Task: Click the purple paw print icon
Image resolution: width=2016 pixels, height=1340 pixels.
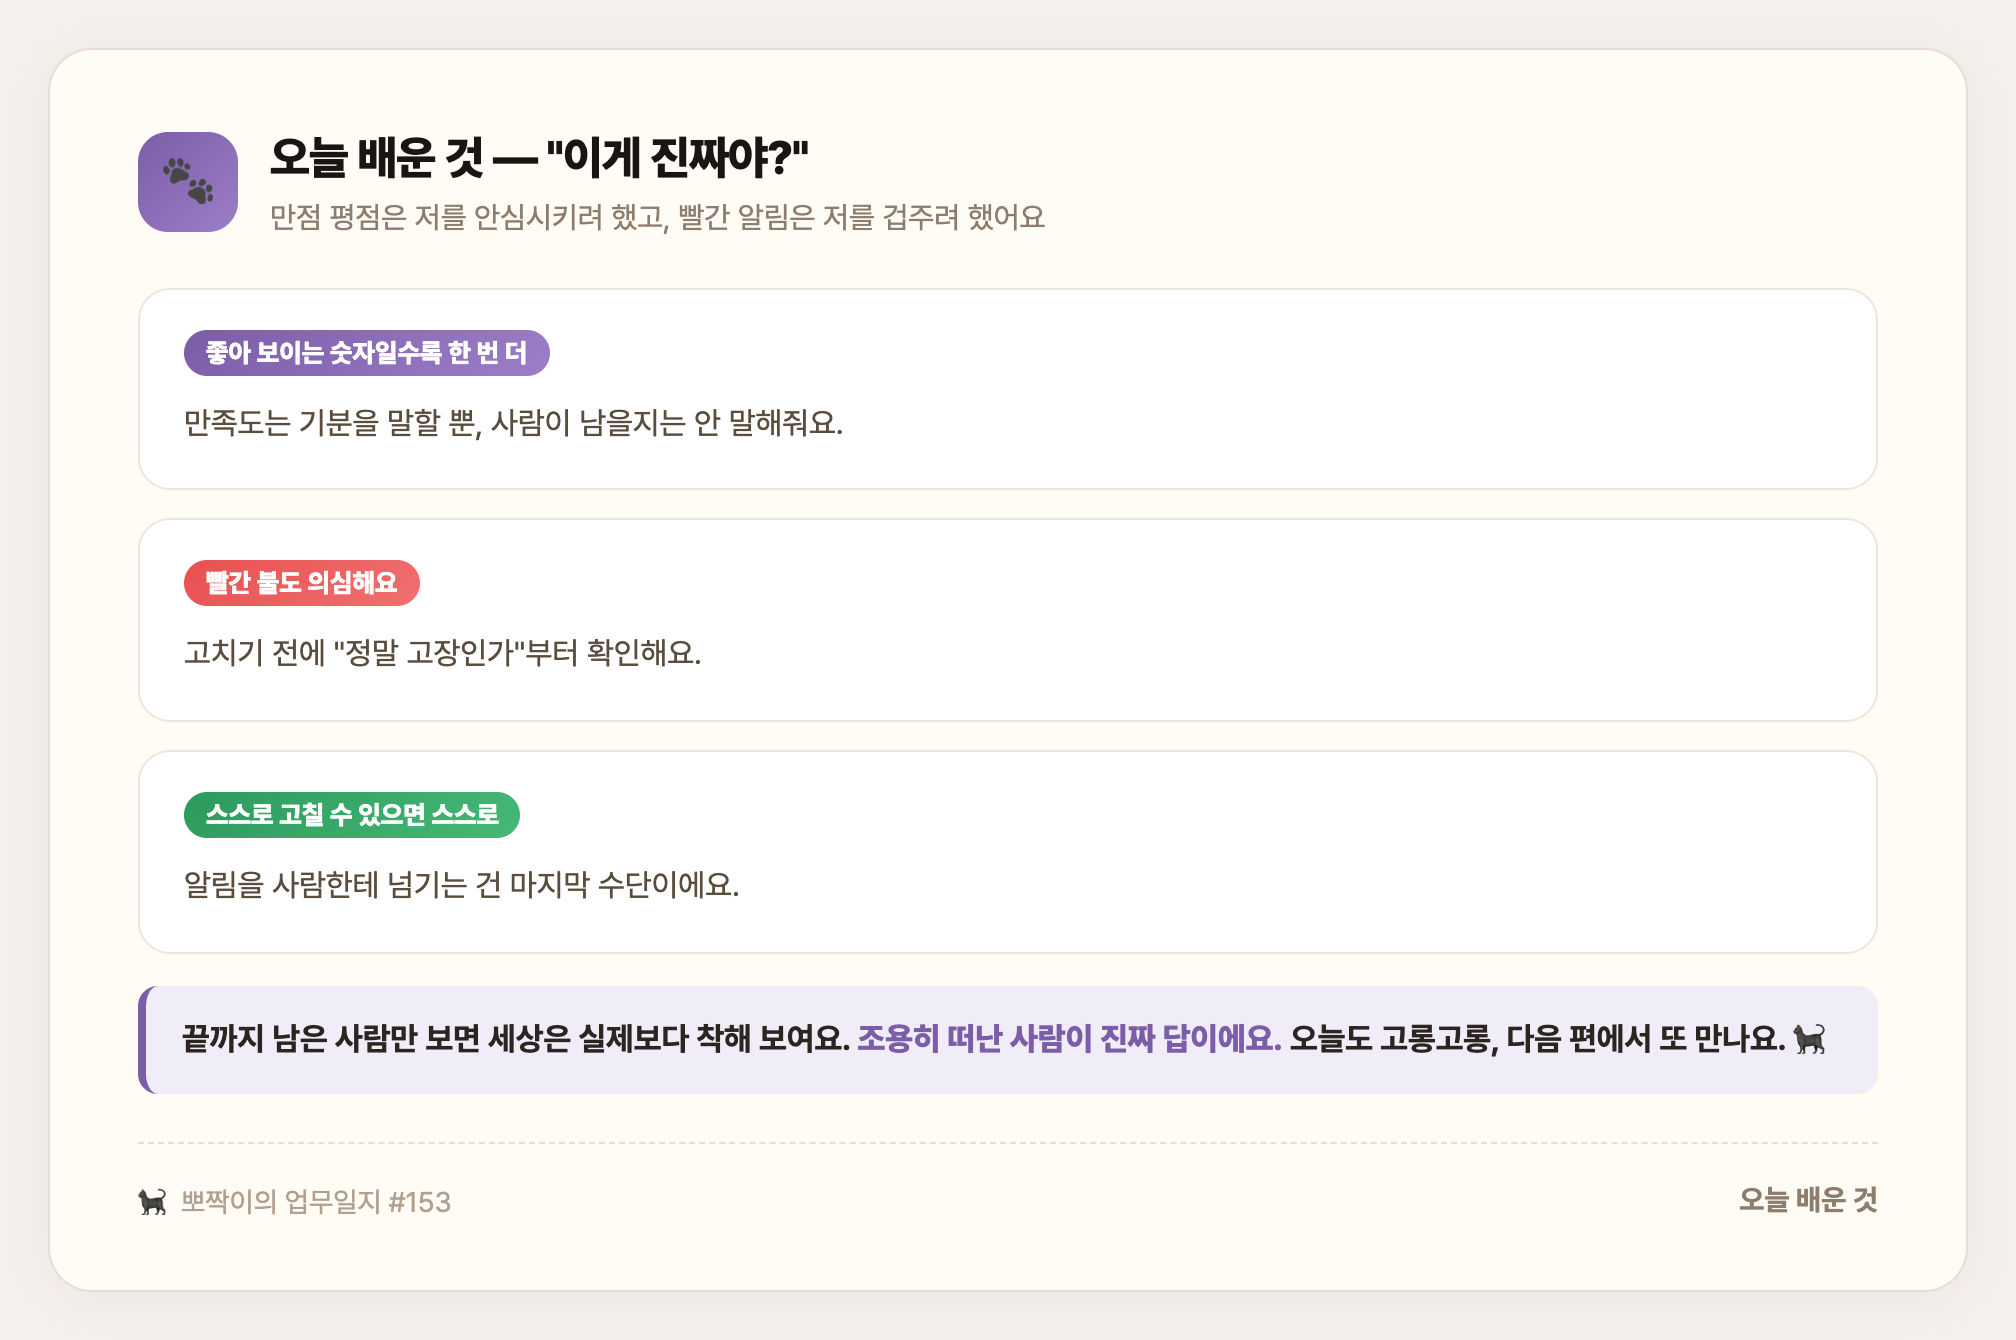Action: 188,182
